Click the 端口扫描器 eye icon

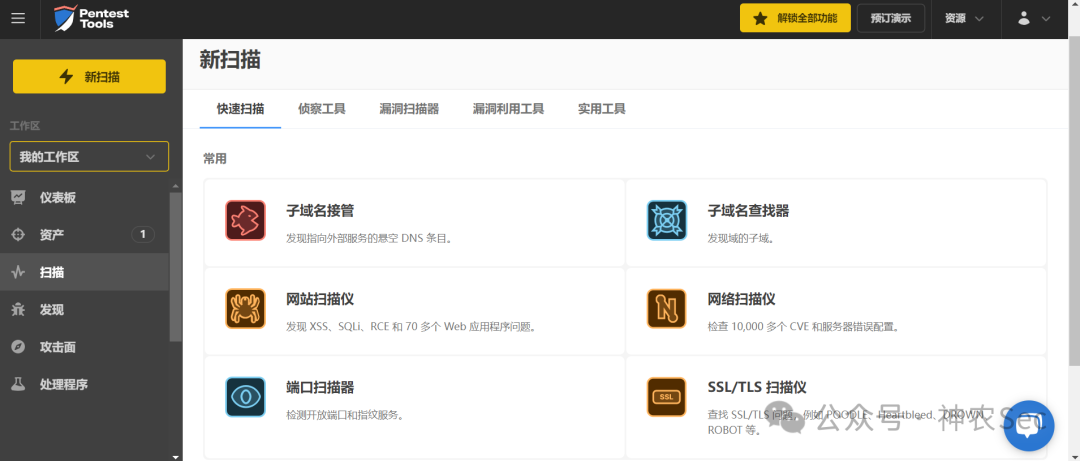(x=245, y=397)
